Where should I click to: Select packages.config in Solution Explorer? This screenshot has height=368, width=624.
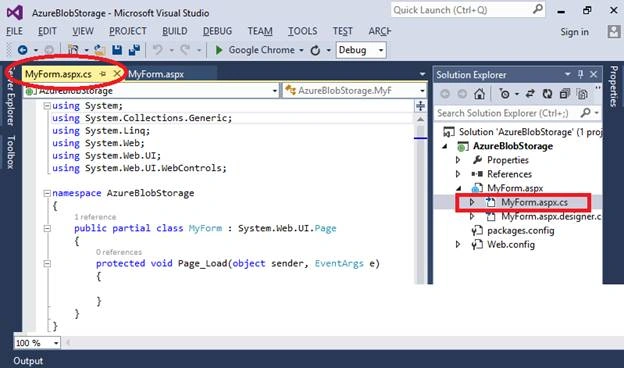[x=521, y=231]
